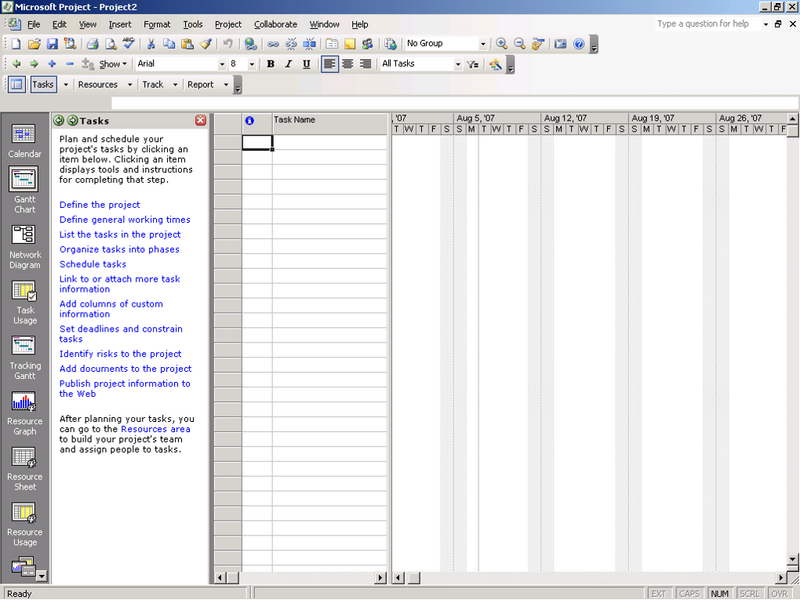Screen dimensions: 800x600
Task: Toggle Align Right button
Action: click(365, 64)
